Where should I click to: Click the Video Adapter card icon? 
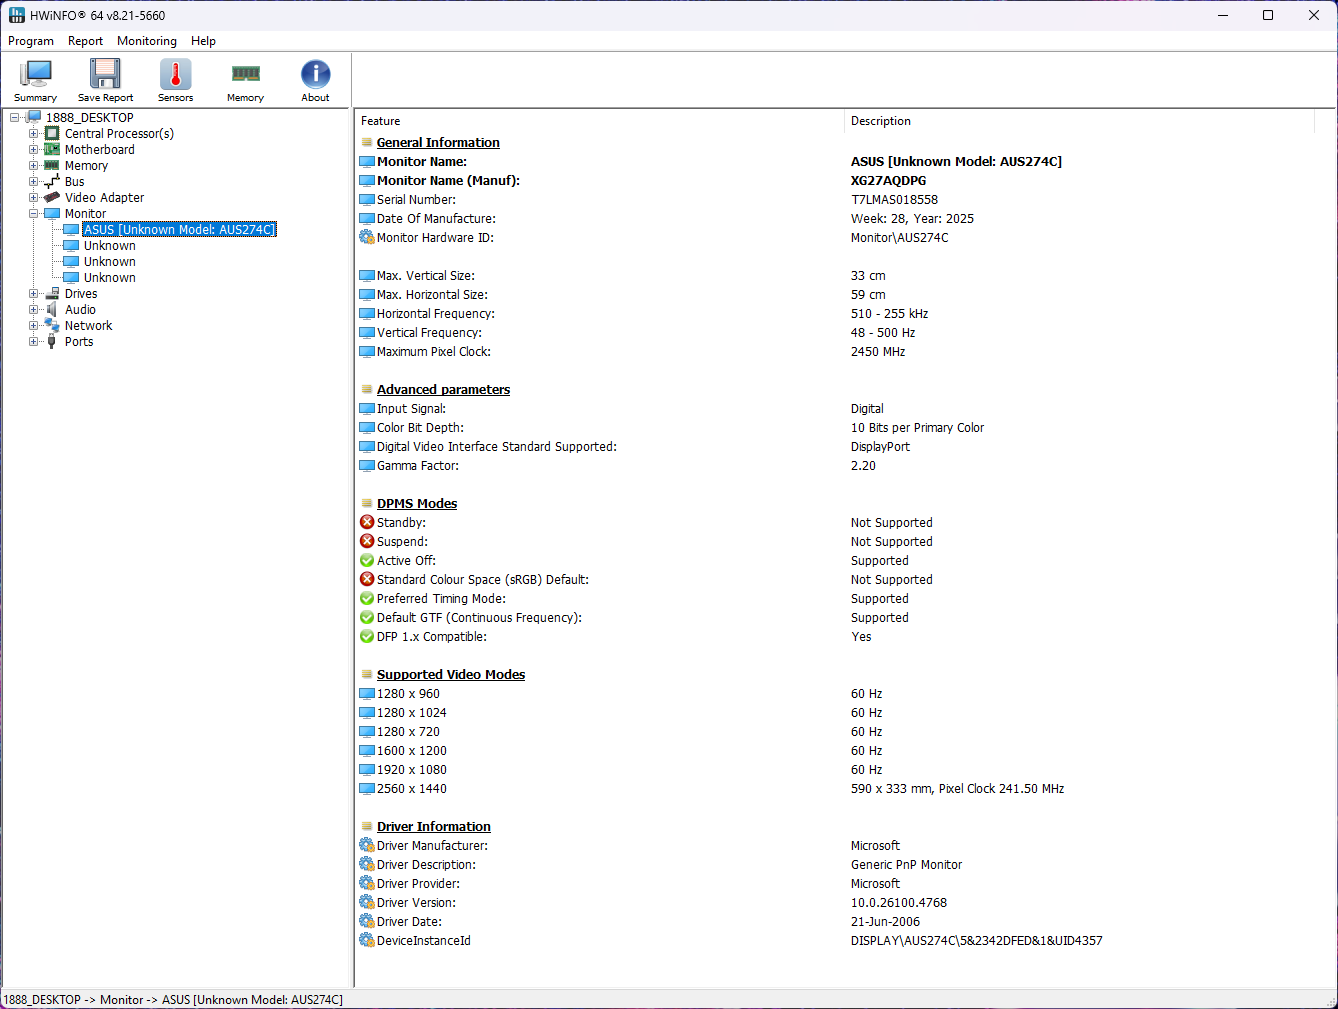pos(52,197)
